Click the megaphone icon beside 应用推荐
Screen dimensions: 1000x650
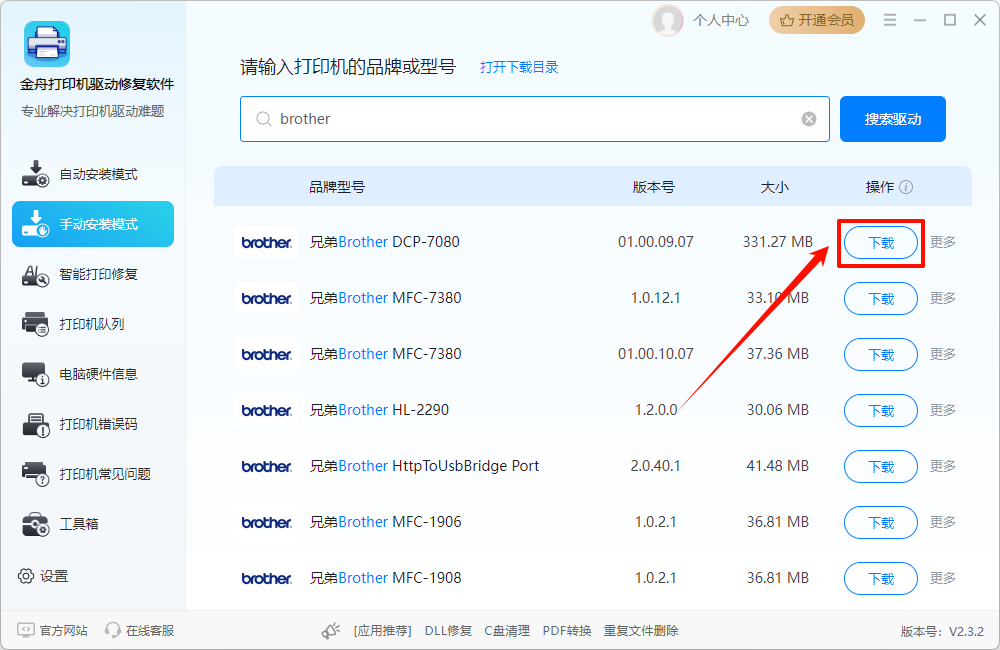pyautogui.click(x=331, y=631)
